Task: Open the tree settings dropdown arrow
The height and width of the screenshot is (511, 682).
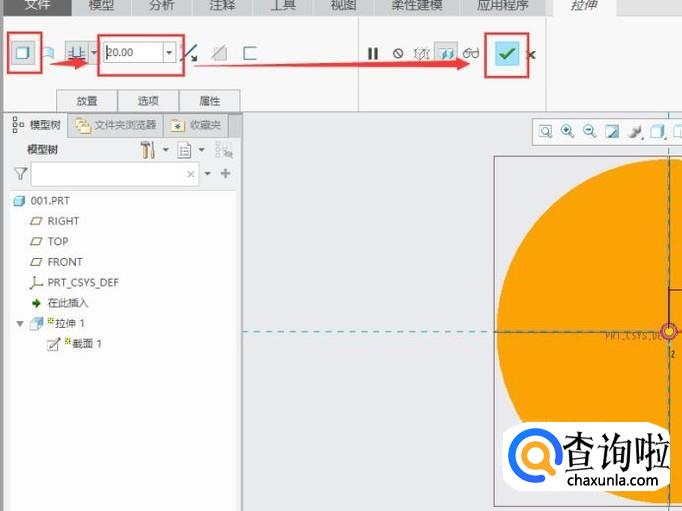Action: (x=166, y=150)
